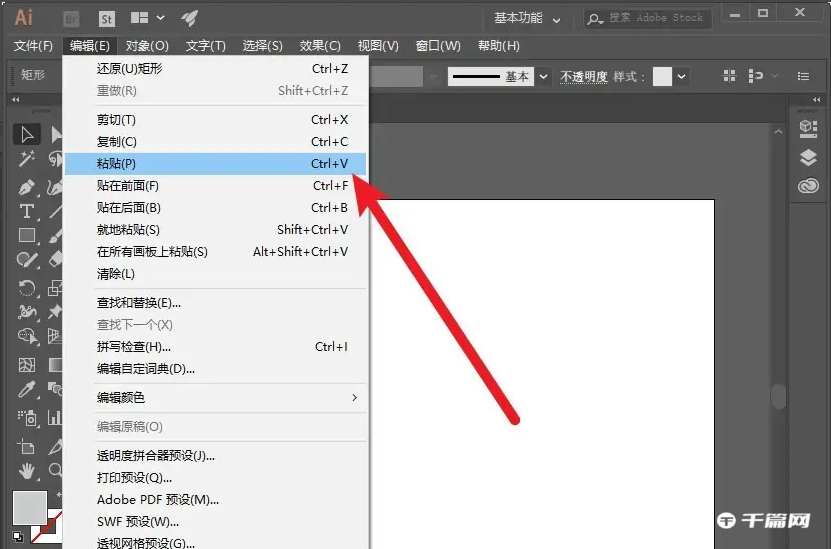Open the 帮助(H) menu
This screenshot has width=831, height=549.
[x=499, y=46]
